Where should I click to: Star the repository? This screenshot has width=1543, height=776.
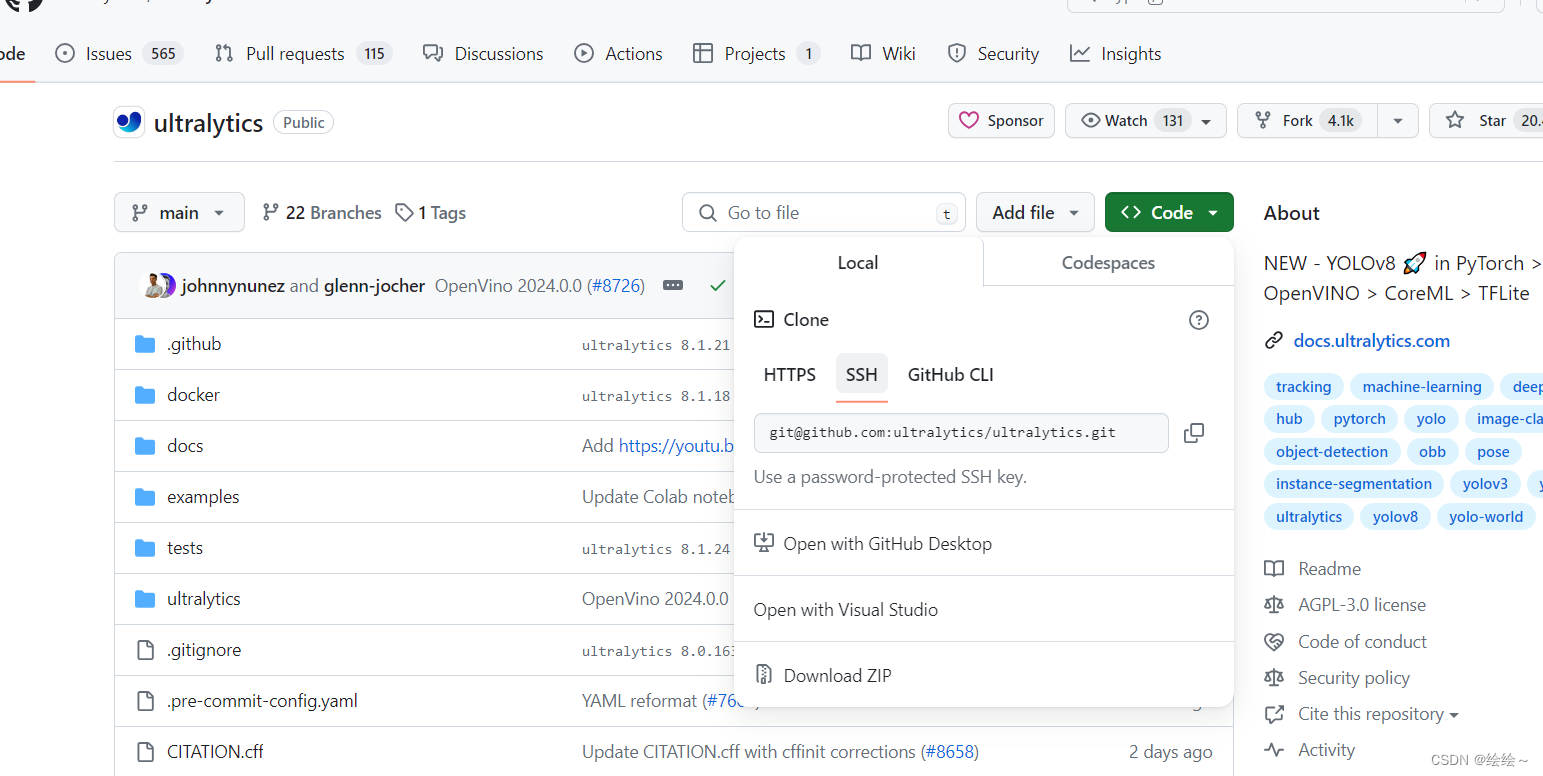1486,121
